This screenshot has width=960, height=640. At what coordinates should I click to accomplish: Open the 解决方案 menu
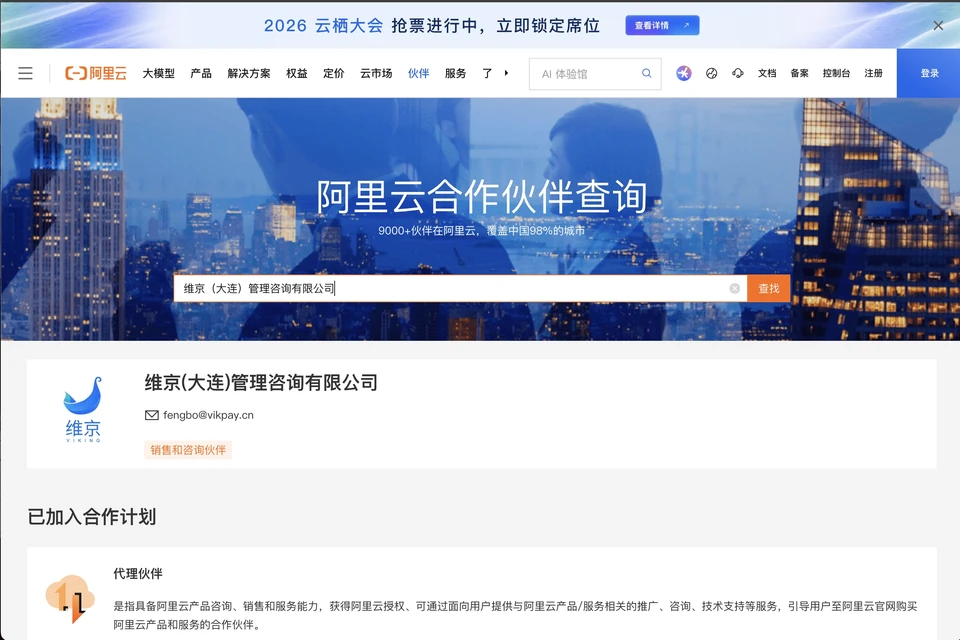click(x=249, y=73)
